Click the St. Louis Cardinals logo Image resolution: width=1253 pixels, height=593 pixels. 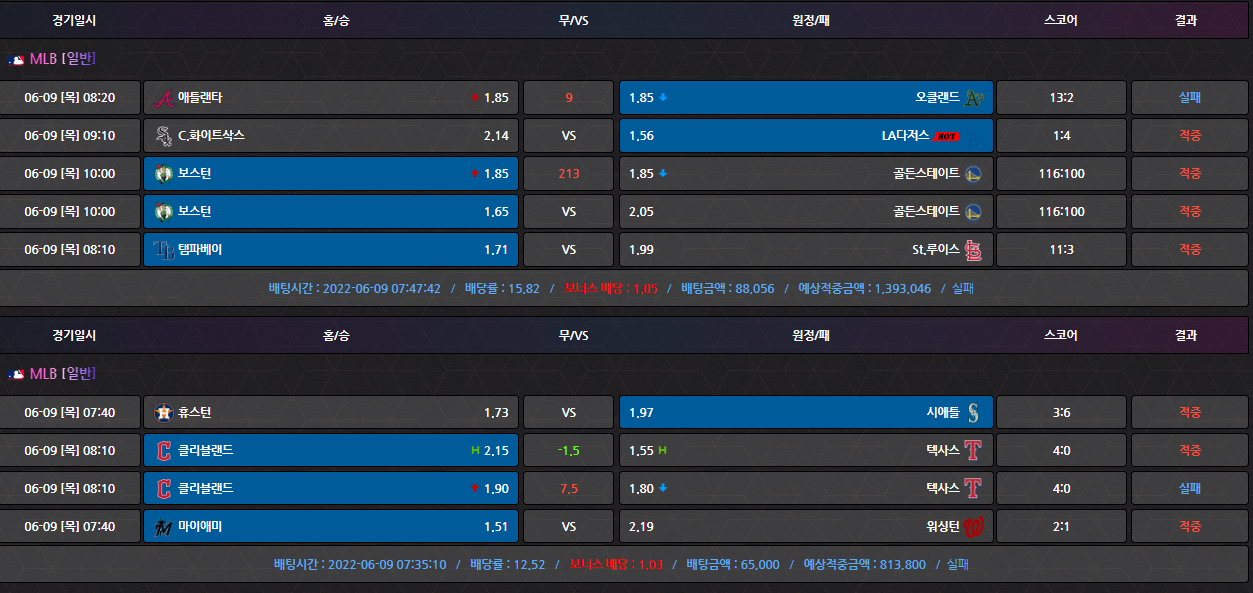click(x=974, y=250)
